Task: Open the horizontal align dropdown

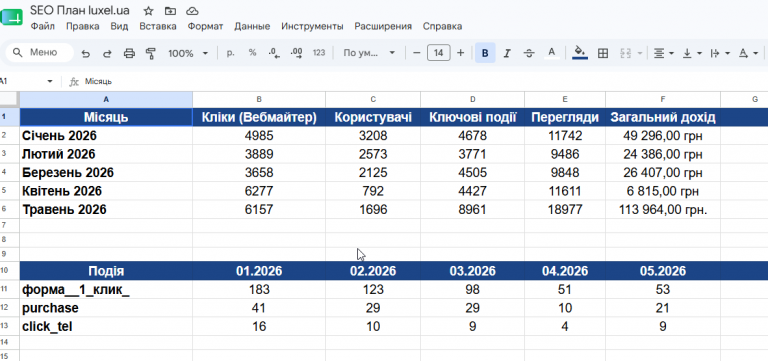Action: click(664, 53)
